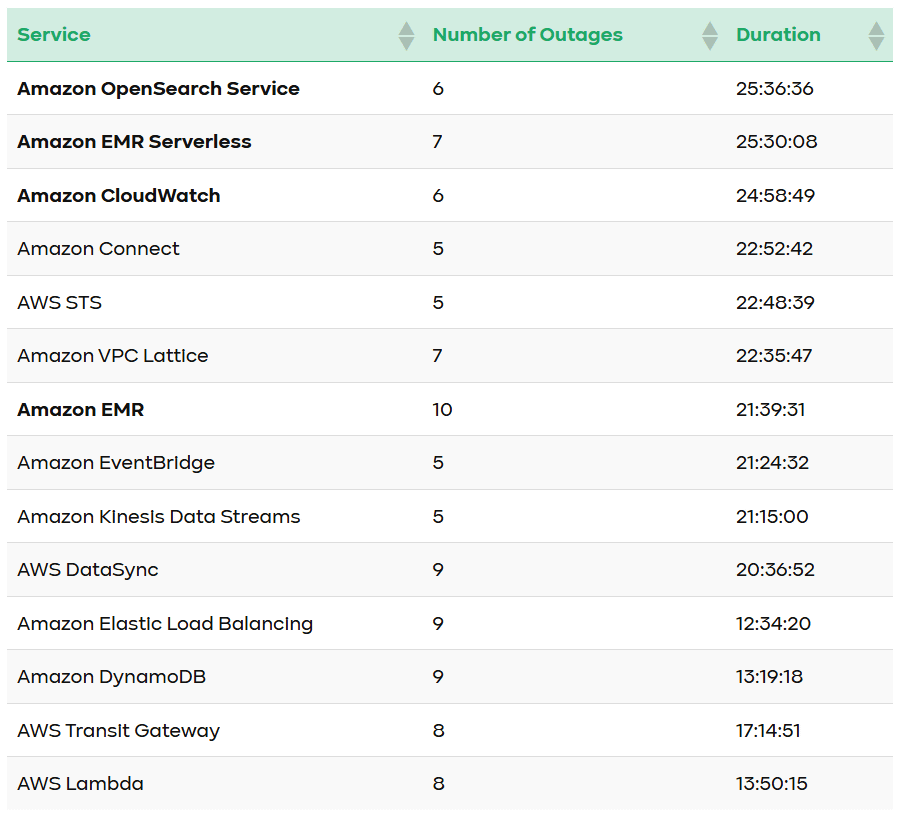Select Amazon VPC Lattice in the table
The width and height of the screenshot is (903, 837).
(x=112, y=356)
